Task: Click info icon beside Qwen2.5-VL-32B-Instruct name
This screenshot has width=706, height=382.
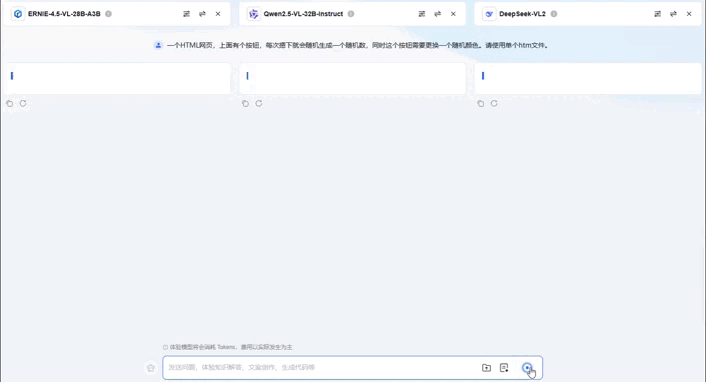Action: [x=351, y=14]
